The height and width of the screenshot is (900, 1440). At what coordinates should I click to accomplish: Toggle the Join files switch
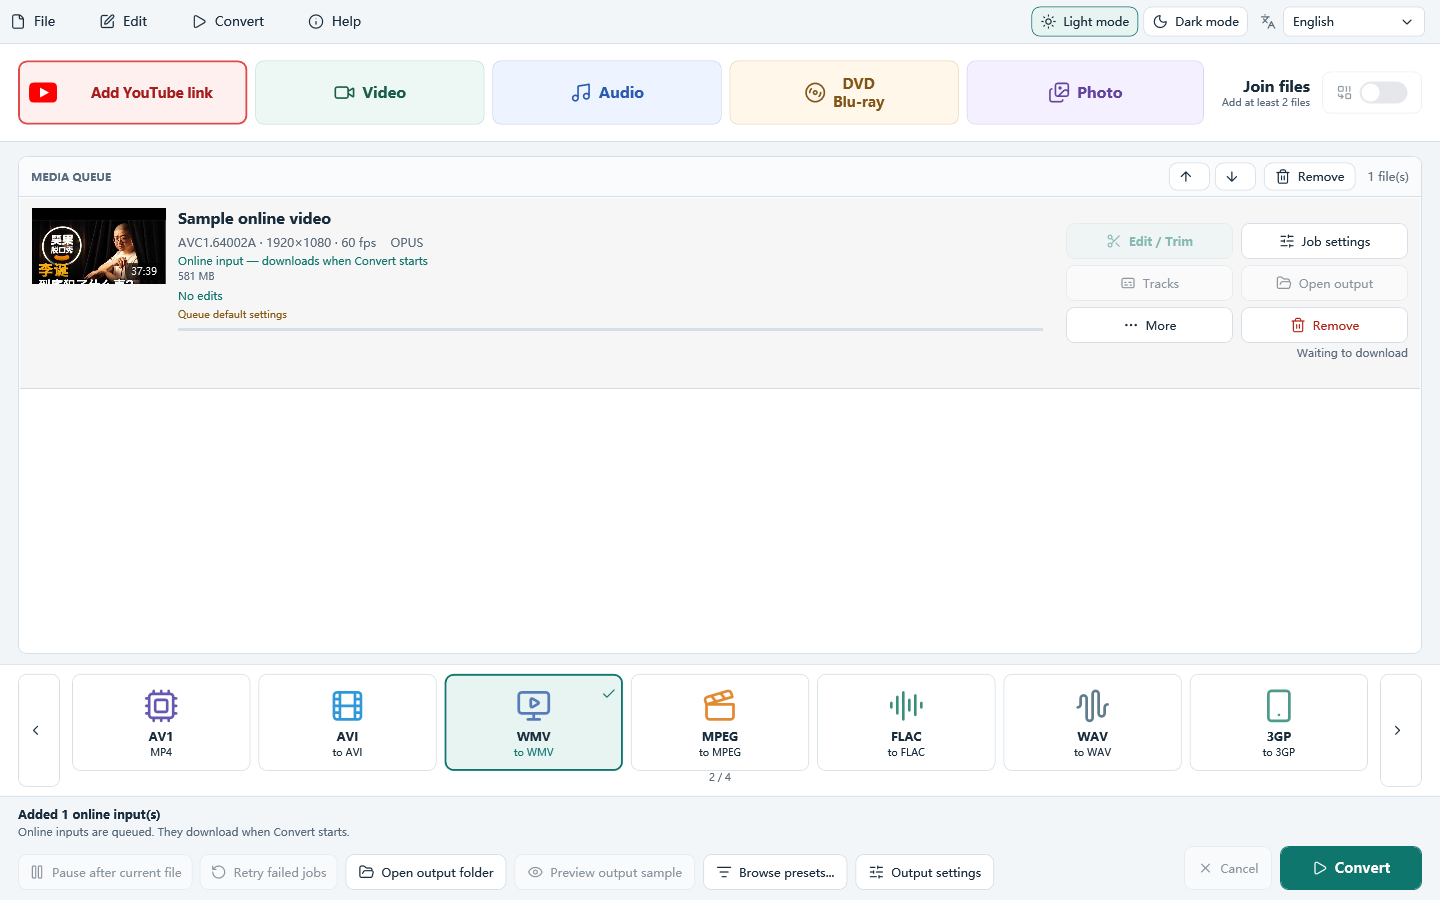1384,93
